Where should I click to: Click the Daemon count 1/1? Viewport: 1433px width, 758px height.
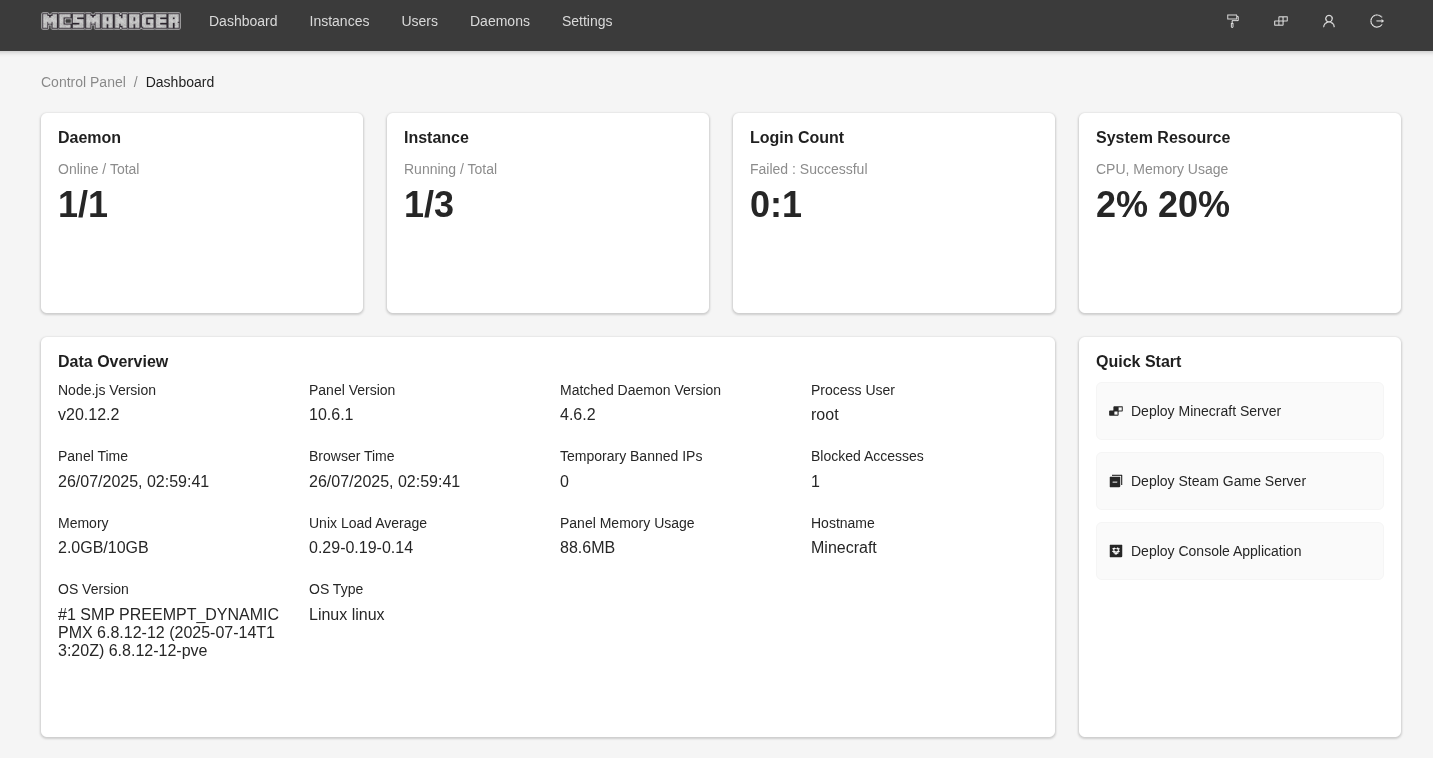[x=83, y=205]
